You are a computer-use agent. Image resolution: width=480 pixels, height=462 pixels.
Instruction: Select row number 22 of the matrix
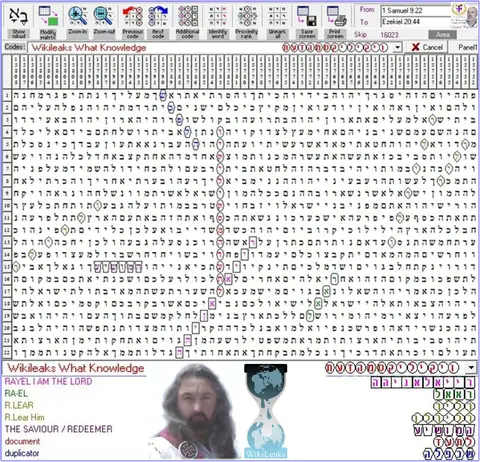[x=7, y=352]
